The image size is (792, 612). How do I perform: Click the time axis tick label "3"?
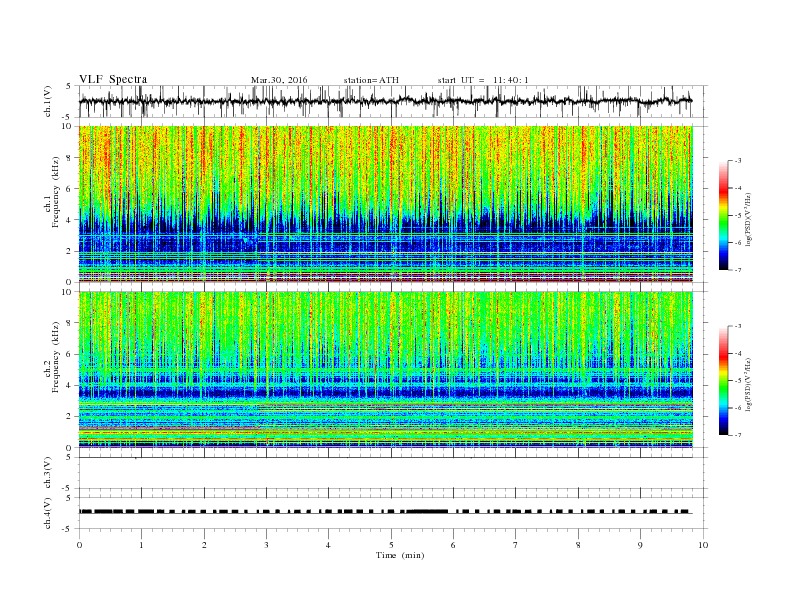click(x=266, y=545)
